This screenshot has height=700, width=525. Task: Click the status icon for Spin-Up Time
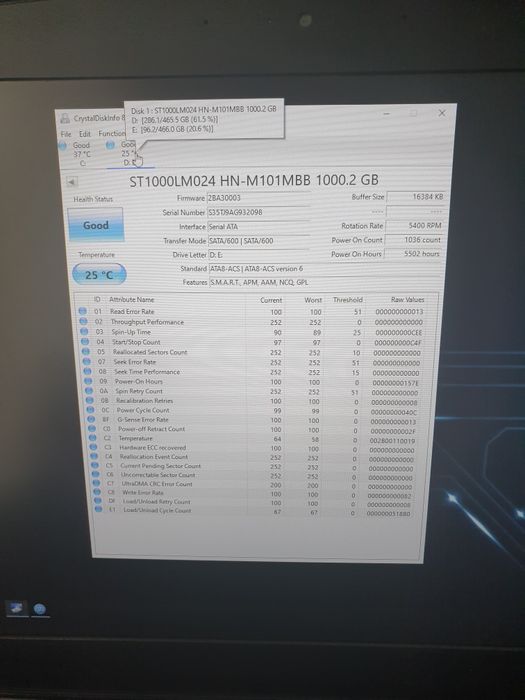point(84,332)
